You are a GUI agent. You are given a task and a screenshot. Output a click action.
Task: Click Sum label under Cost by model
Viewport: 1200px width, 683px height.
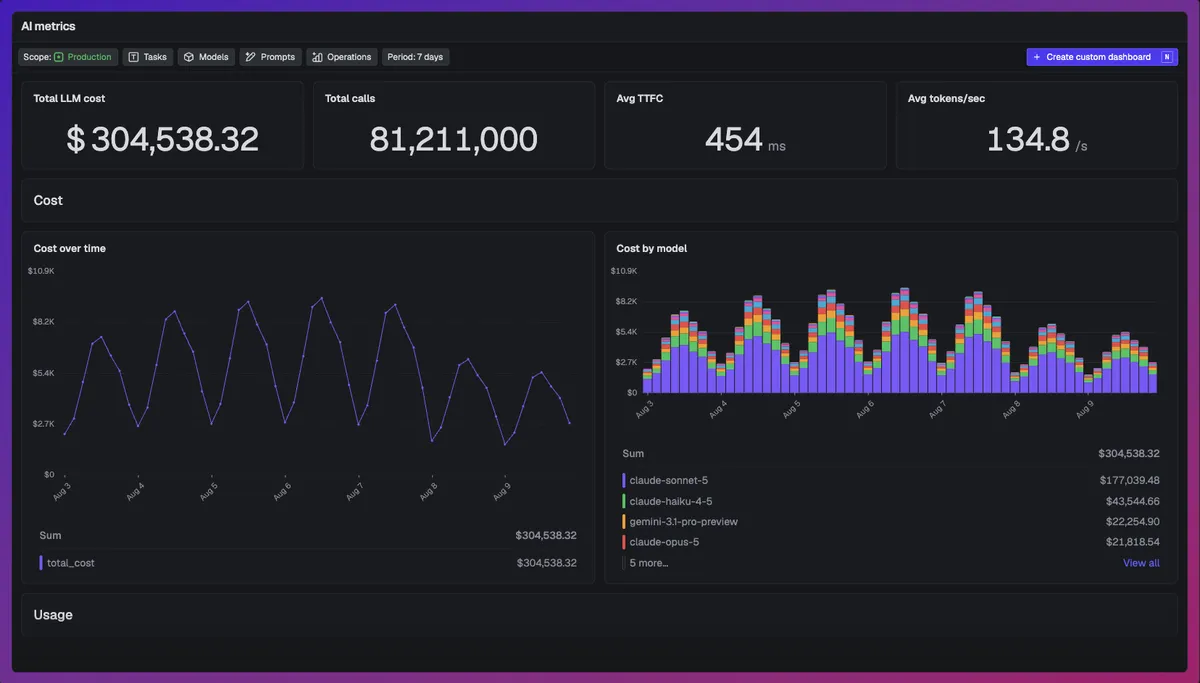[633, 454]
